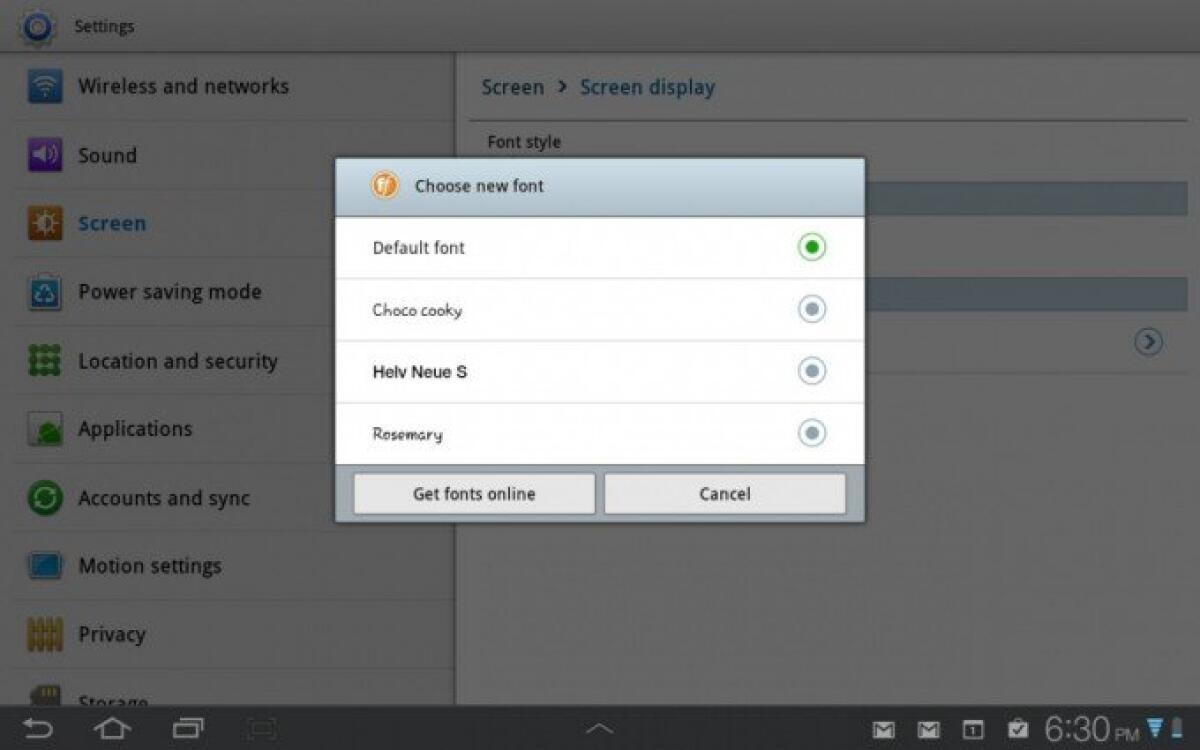The height and width of the screenshot is (750, 1200).
Task: Expand the settings row with the circled chevron
Action: click(1149, 342)
